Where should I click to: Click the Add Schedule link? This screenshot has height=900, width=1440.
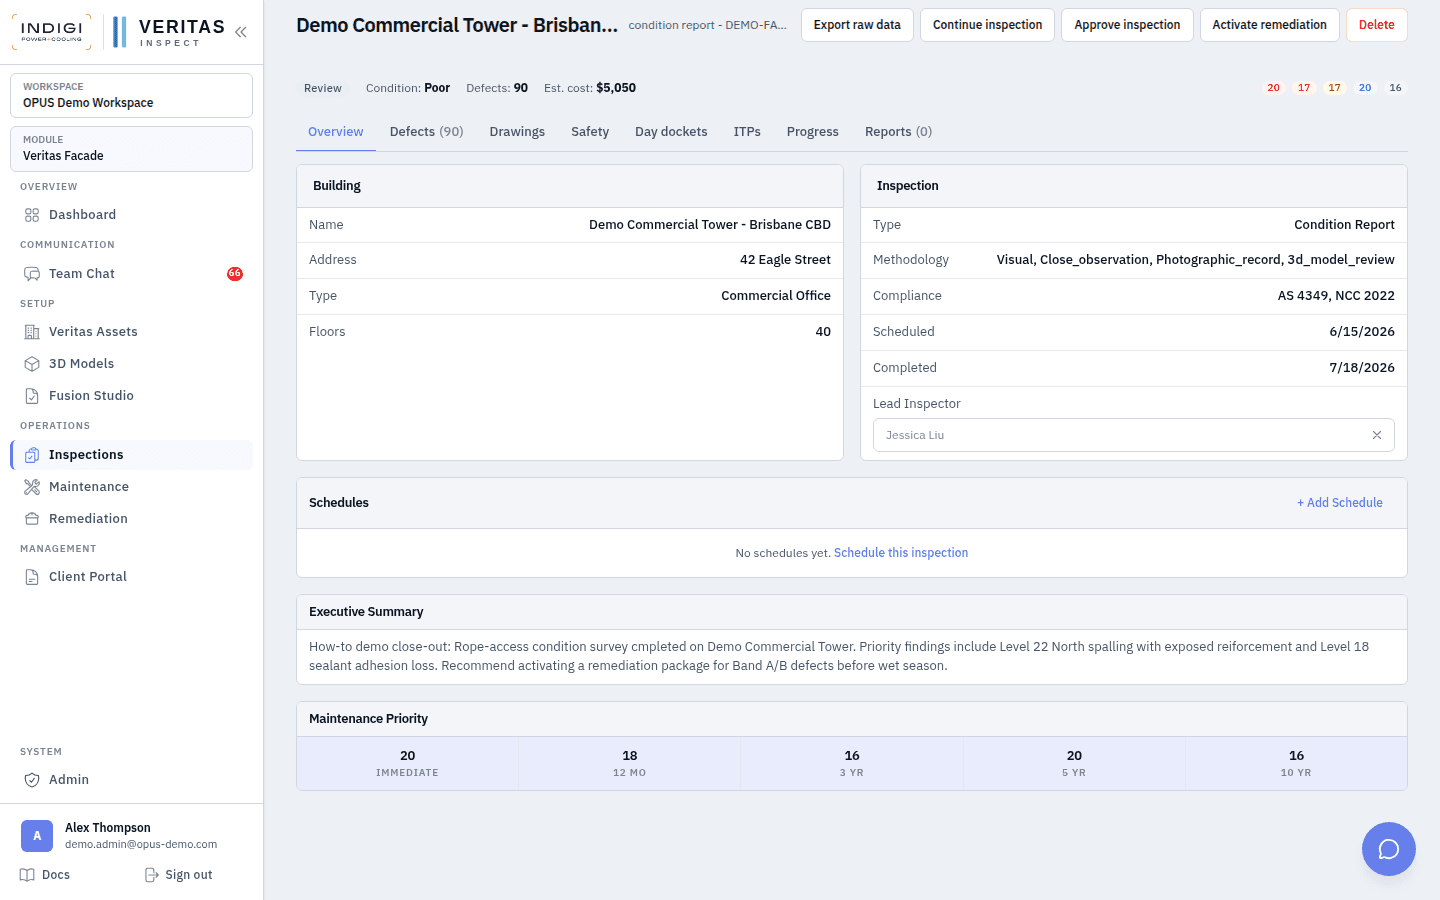[1340, 503]
